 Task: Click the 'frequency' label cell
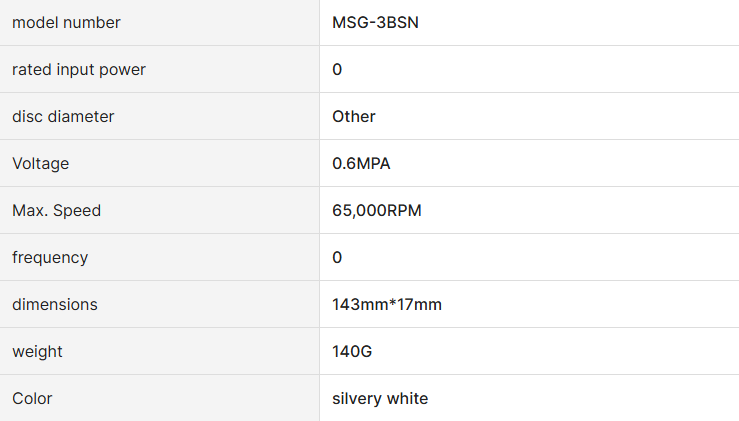[50, 257]
